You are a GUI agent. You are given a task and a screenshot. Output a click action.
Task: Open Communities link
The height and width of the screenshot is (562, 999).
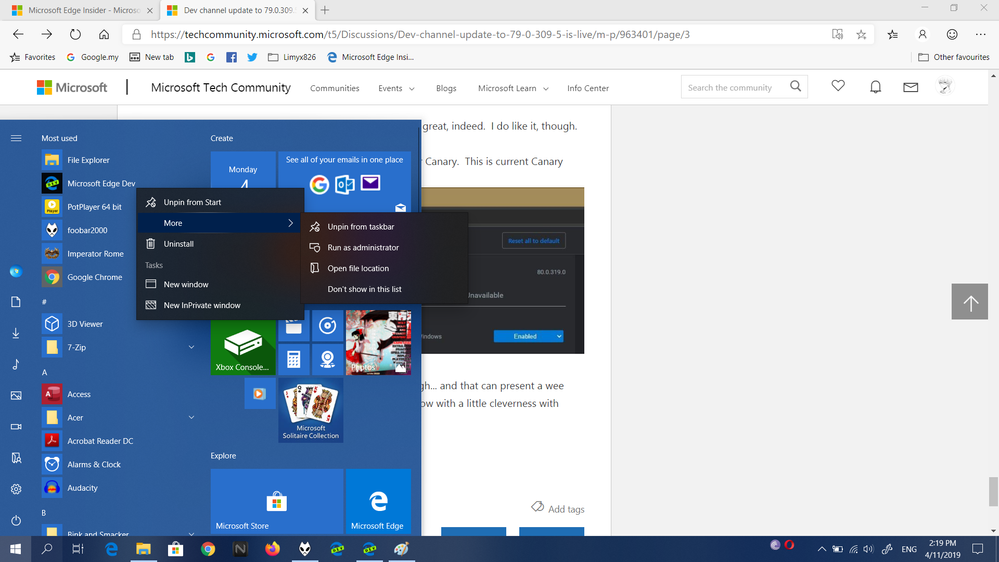pyautogui.click(x=334, y=88)
